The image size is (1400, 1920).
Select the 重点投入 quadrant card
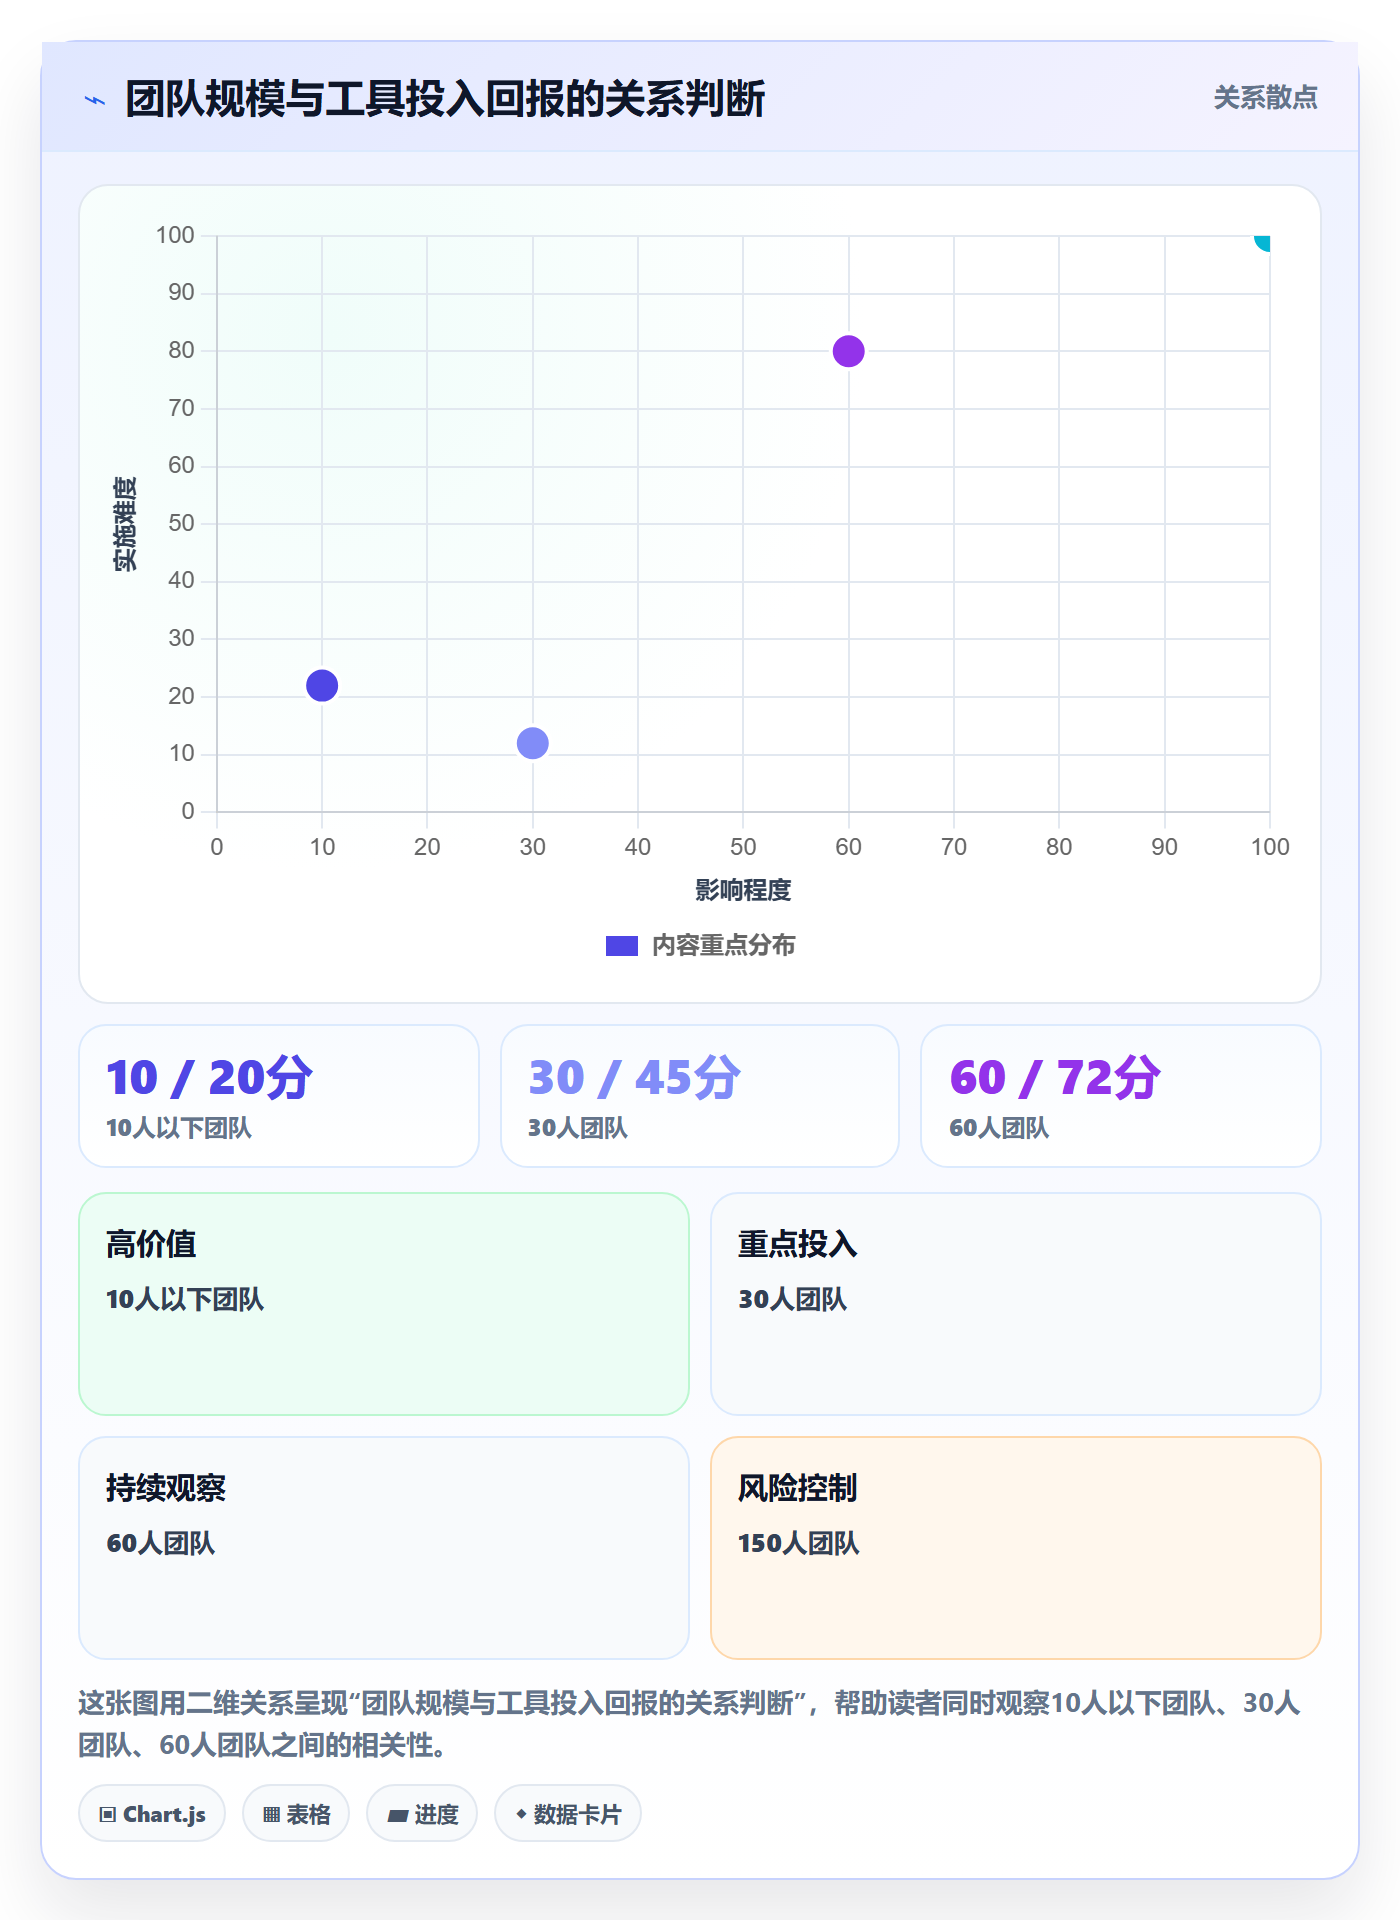pos(1016,1304)
